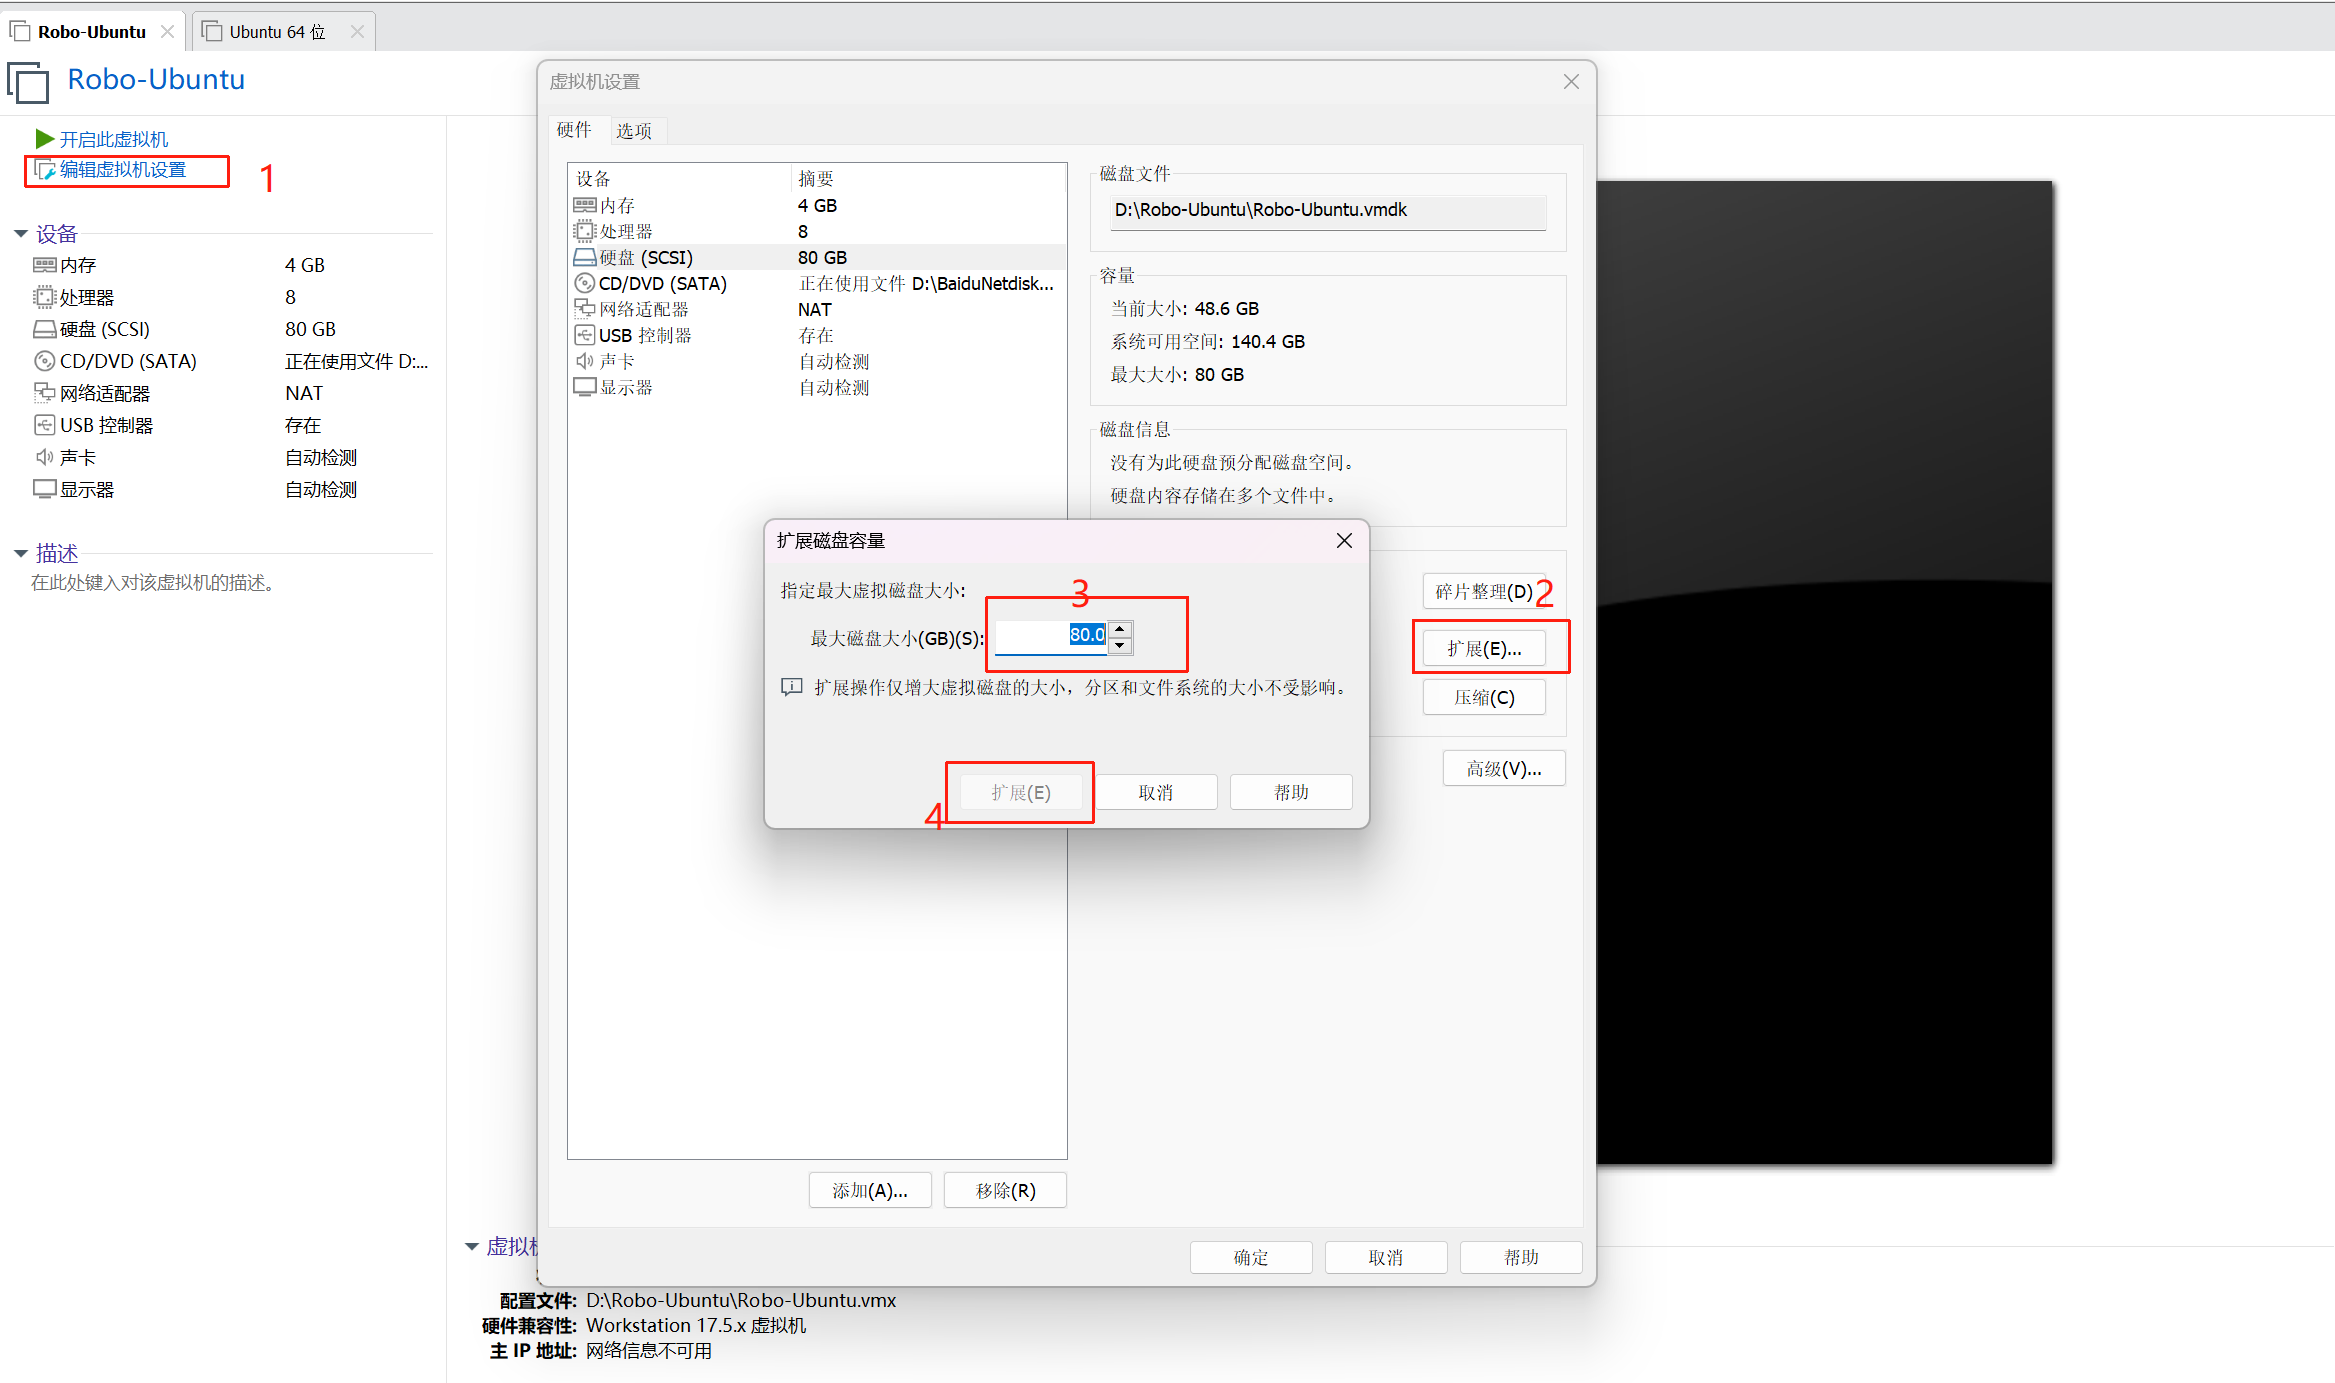Image resolution: width=2335 pixels, height=1383 pixels.
Task: Click the large Robo-Ubuntu VM title icon
Action: [x=28, y=82]
